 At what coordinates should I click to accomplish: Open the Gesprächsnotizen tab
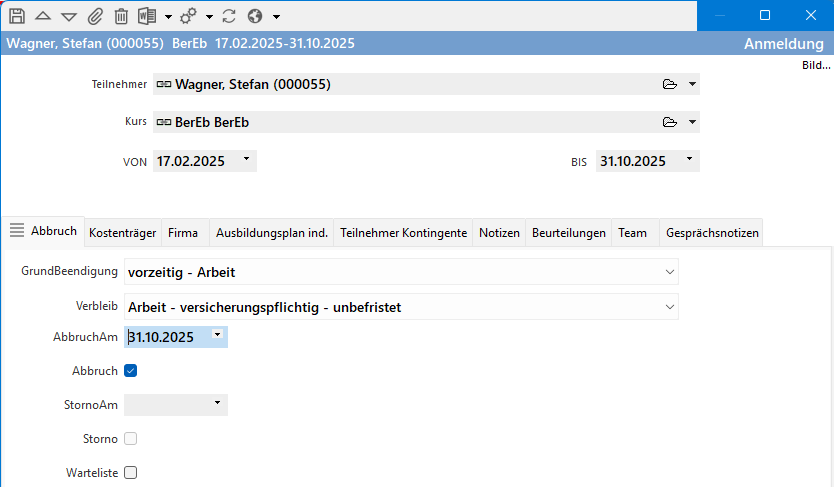[x=712, y=233]
